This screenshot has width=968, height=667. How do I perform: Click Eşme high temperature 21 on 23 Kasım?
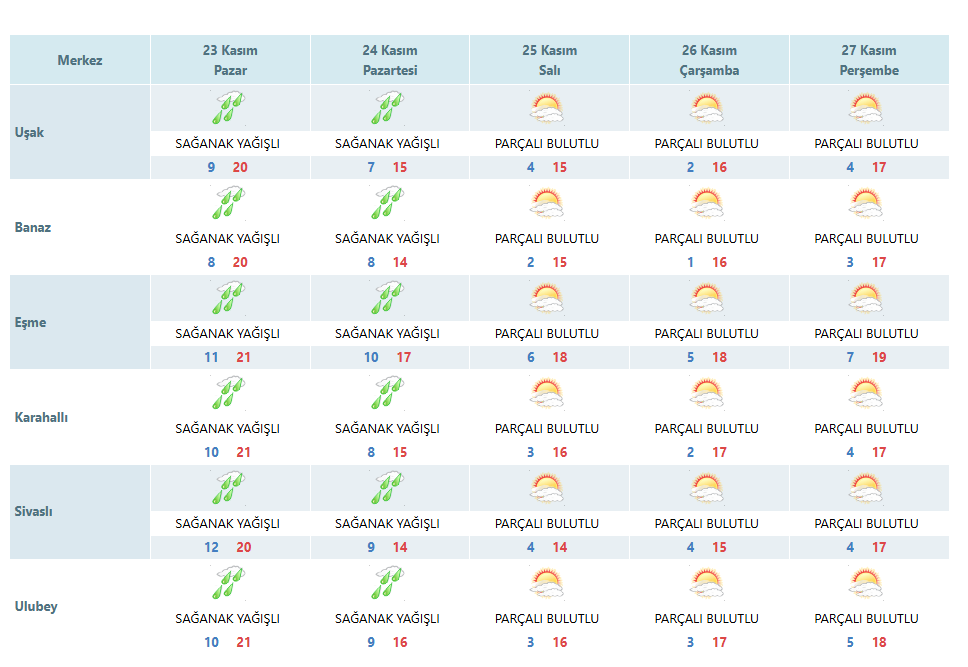[243, 358]
